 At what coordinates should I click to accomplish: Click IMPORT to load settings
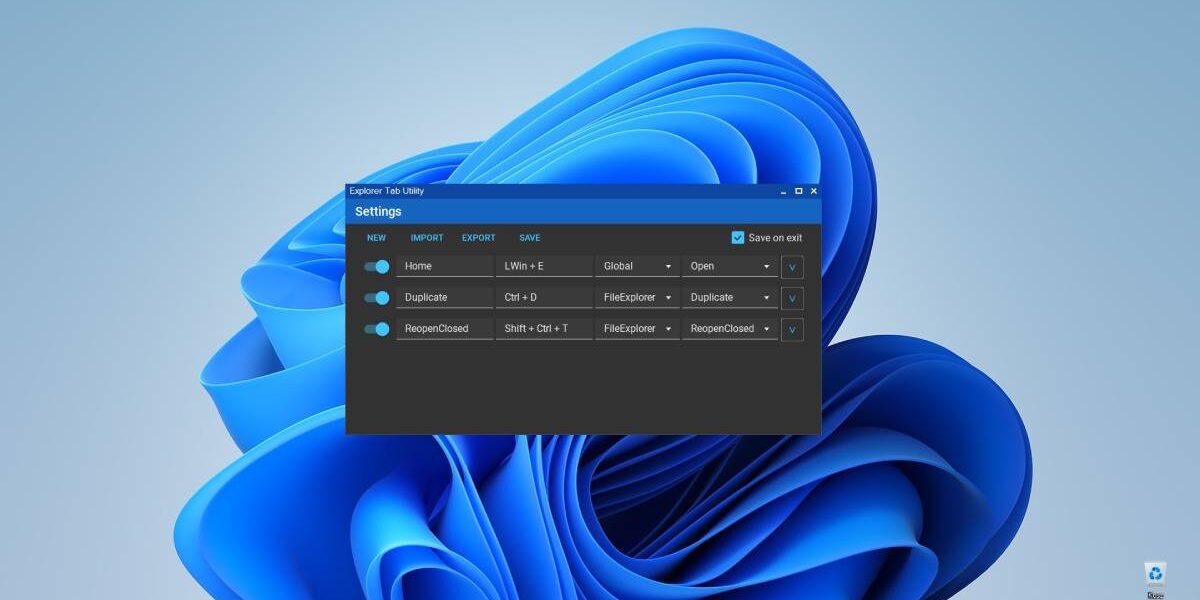point(427,238)
